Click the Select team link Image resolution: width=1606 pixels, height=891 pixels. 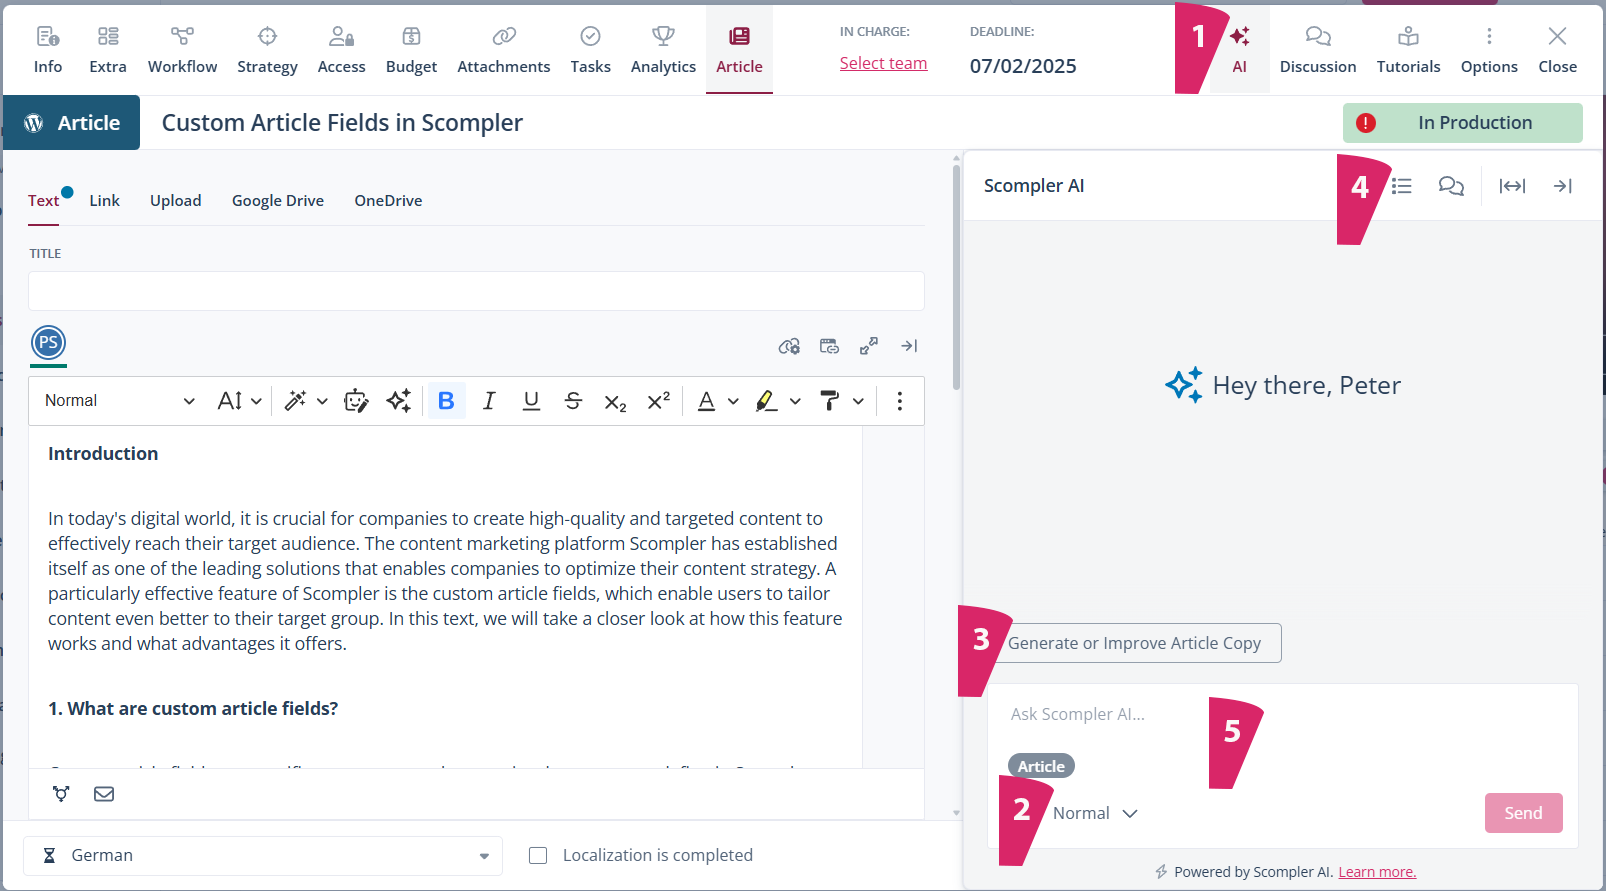(883, 63)
